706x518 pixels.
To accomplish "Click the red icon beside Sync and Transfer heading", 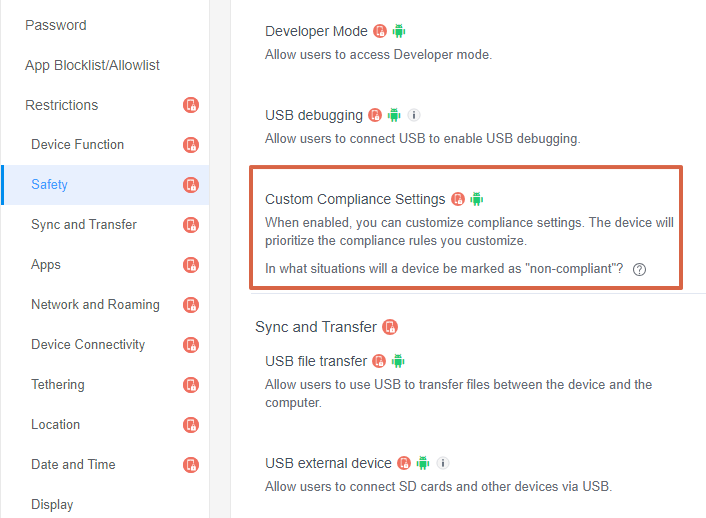I will (390, 327).
